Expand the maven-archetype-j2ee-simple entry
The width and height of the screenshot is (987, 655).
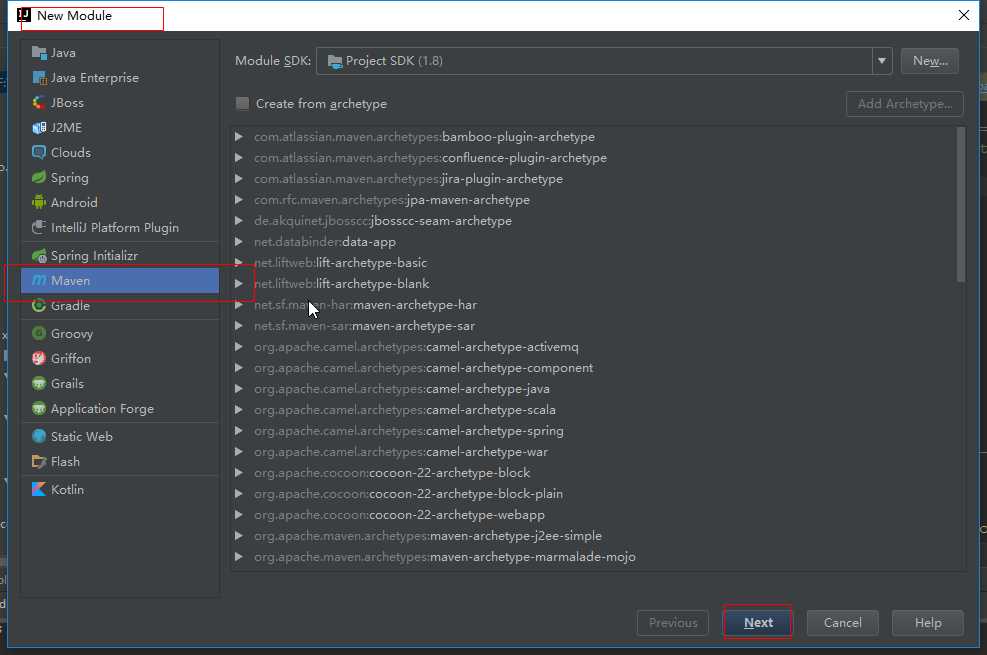click(x=239, y=536)
